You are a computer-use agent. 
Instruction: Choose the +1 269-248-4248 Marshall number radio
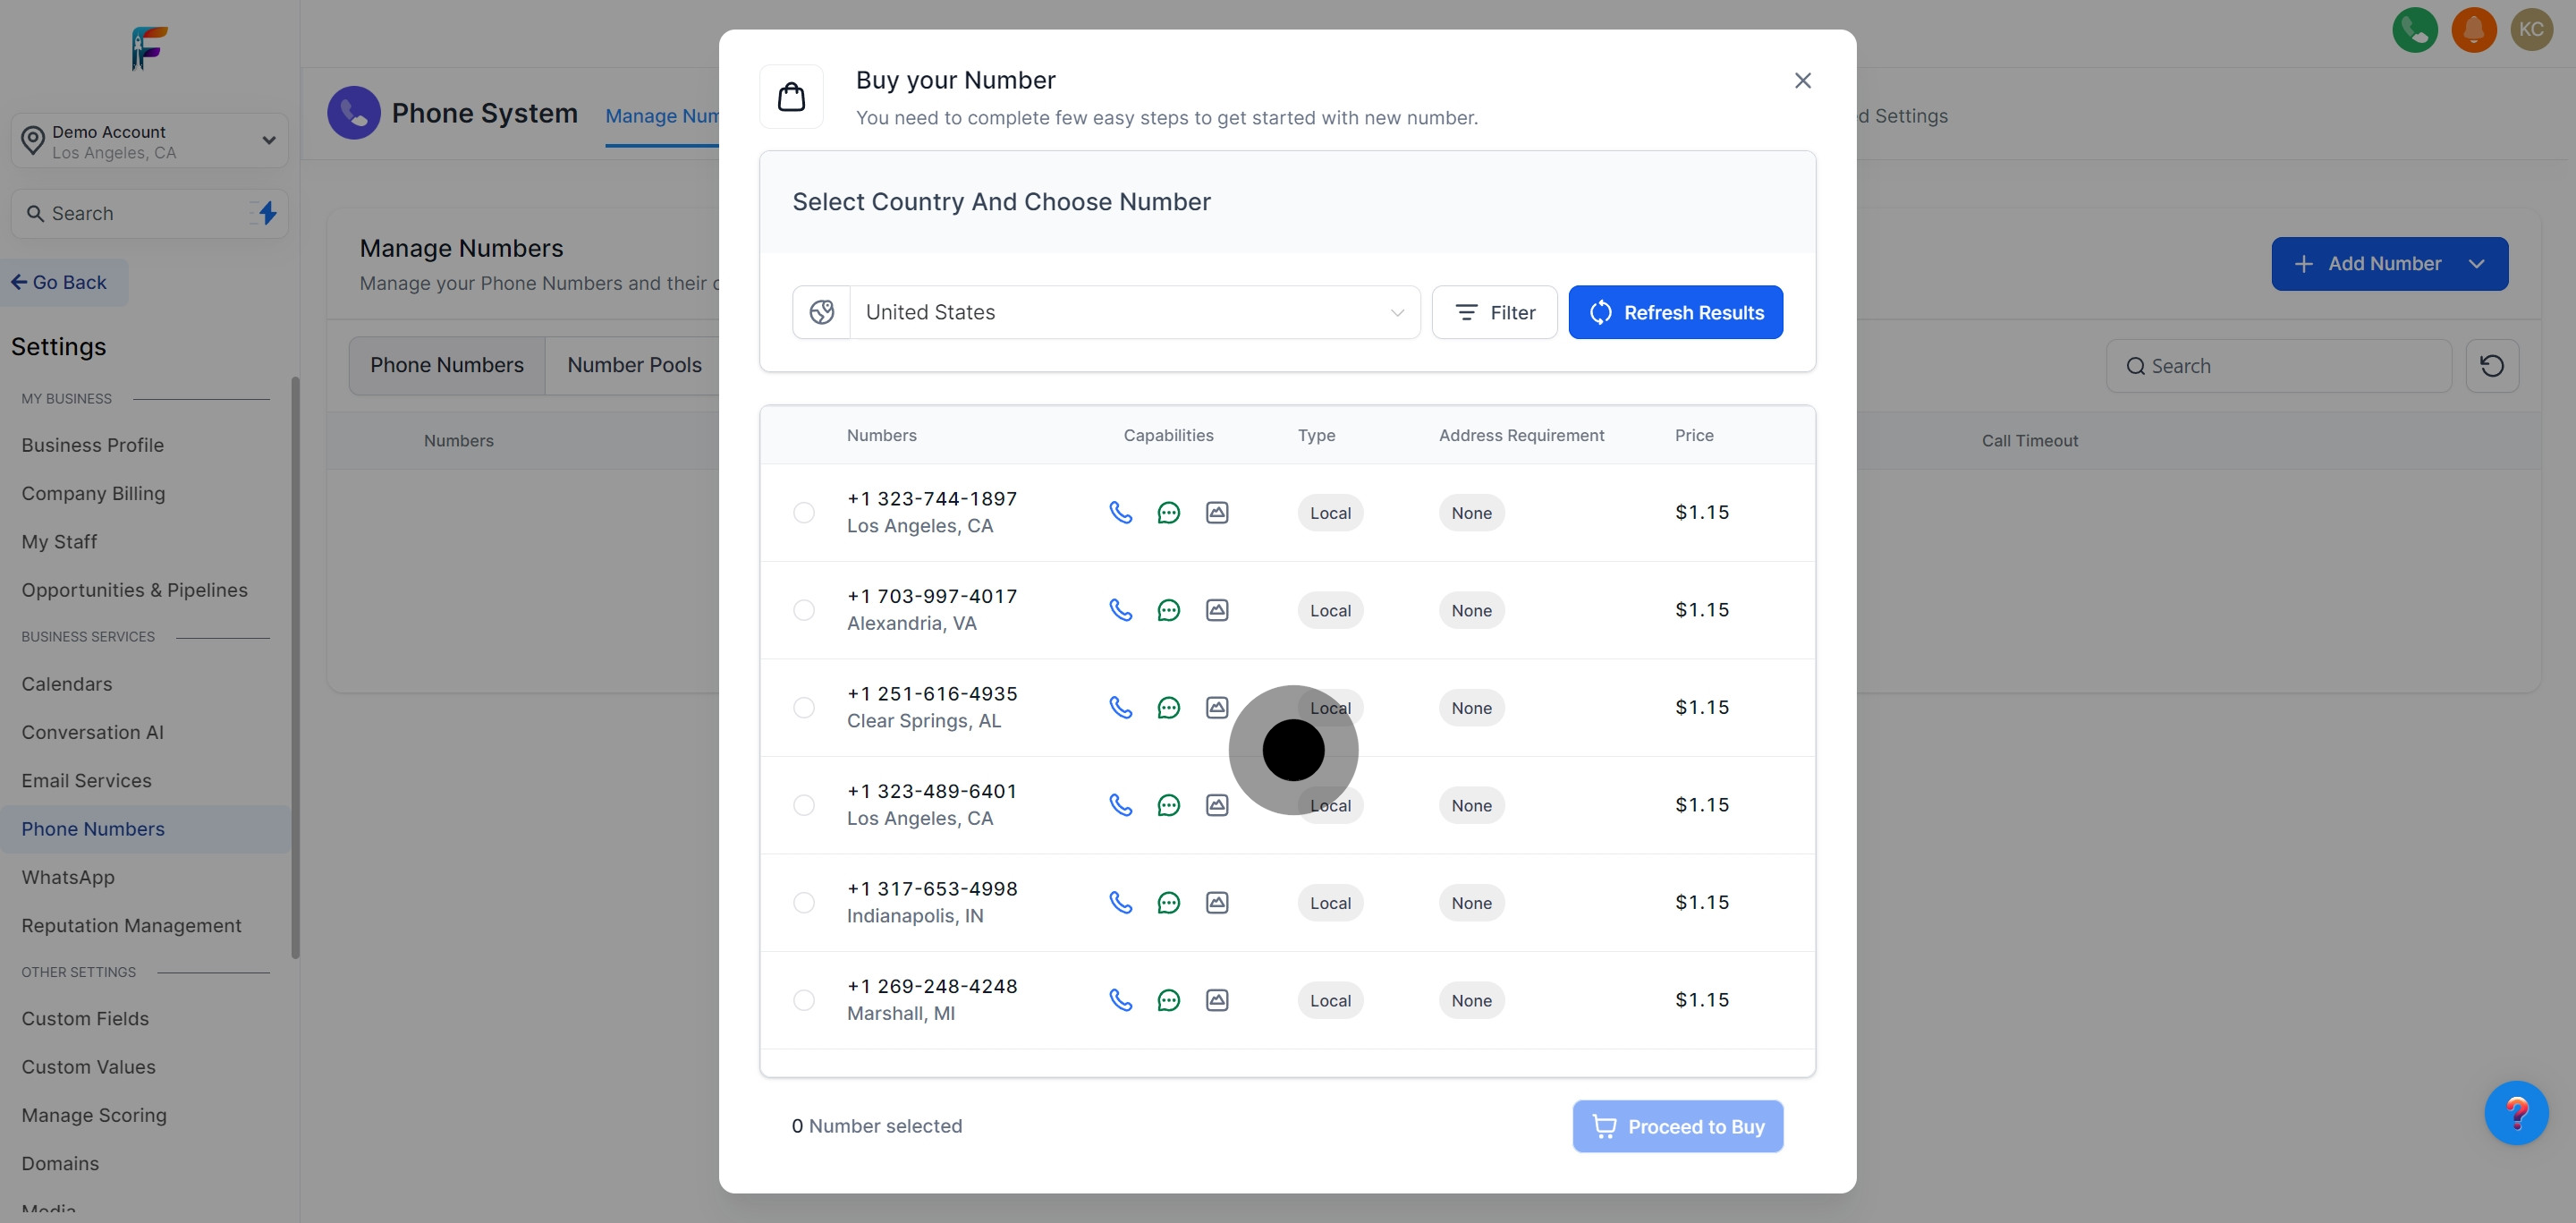tap(804, 1000)
